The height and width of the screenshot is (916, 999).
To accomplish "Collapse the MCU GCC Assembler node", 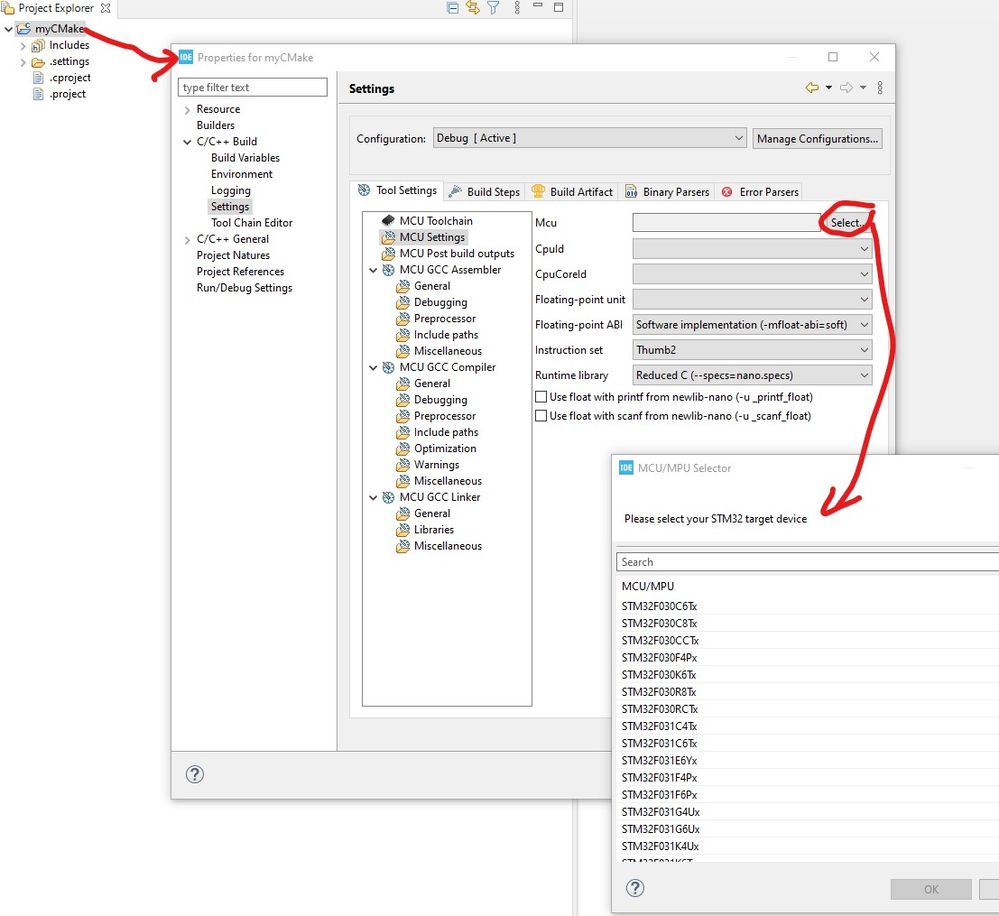I will [373, 270].
